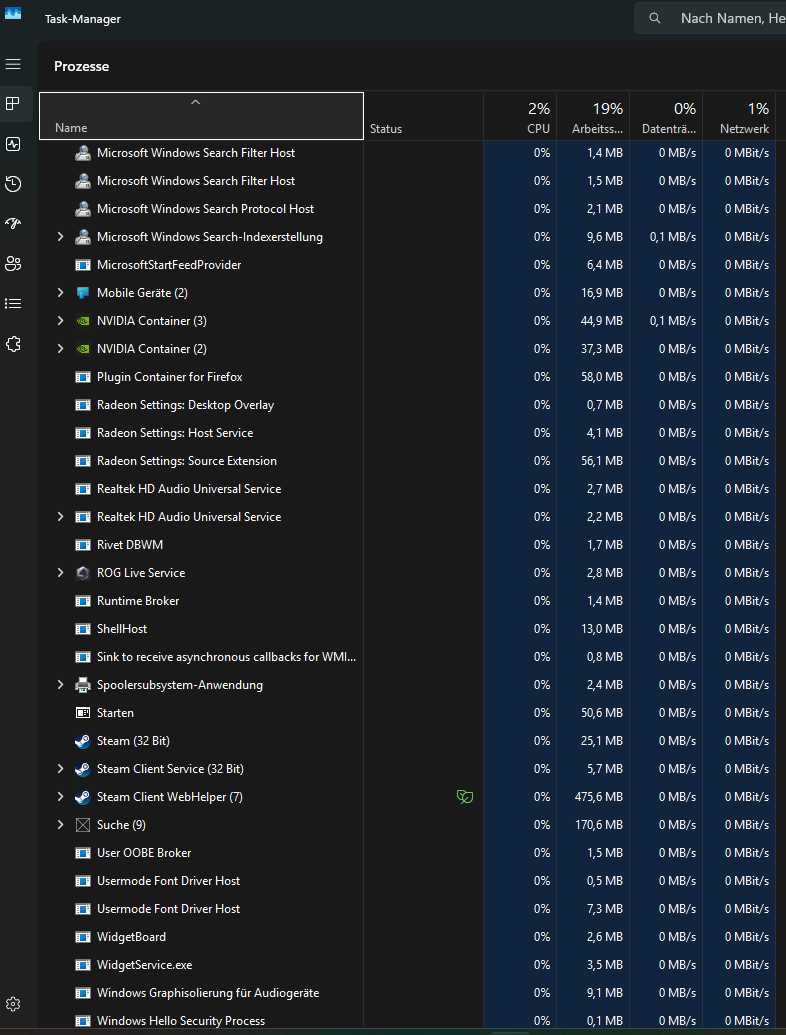Open the Services page sidebar icon
Image resolution: width=786 pixels, height=1035 pixels.
click(x=13, y=344)
